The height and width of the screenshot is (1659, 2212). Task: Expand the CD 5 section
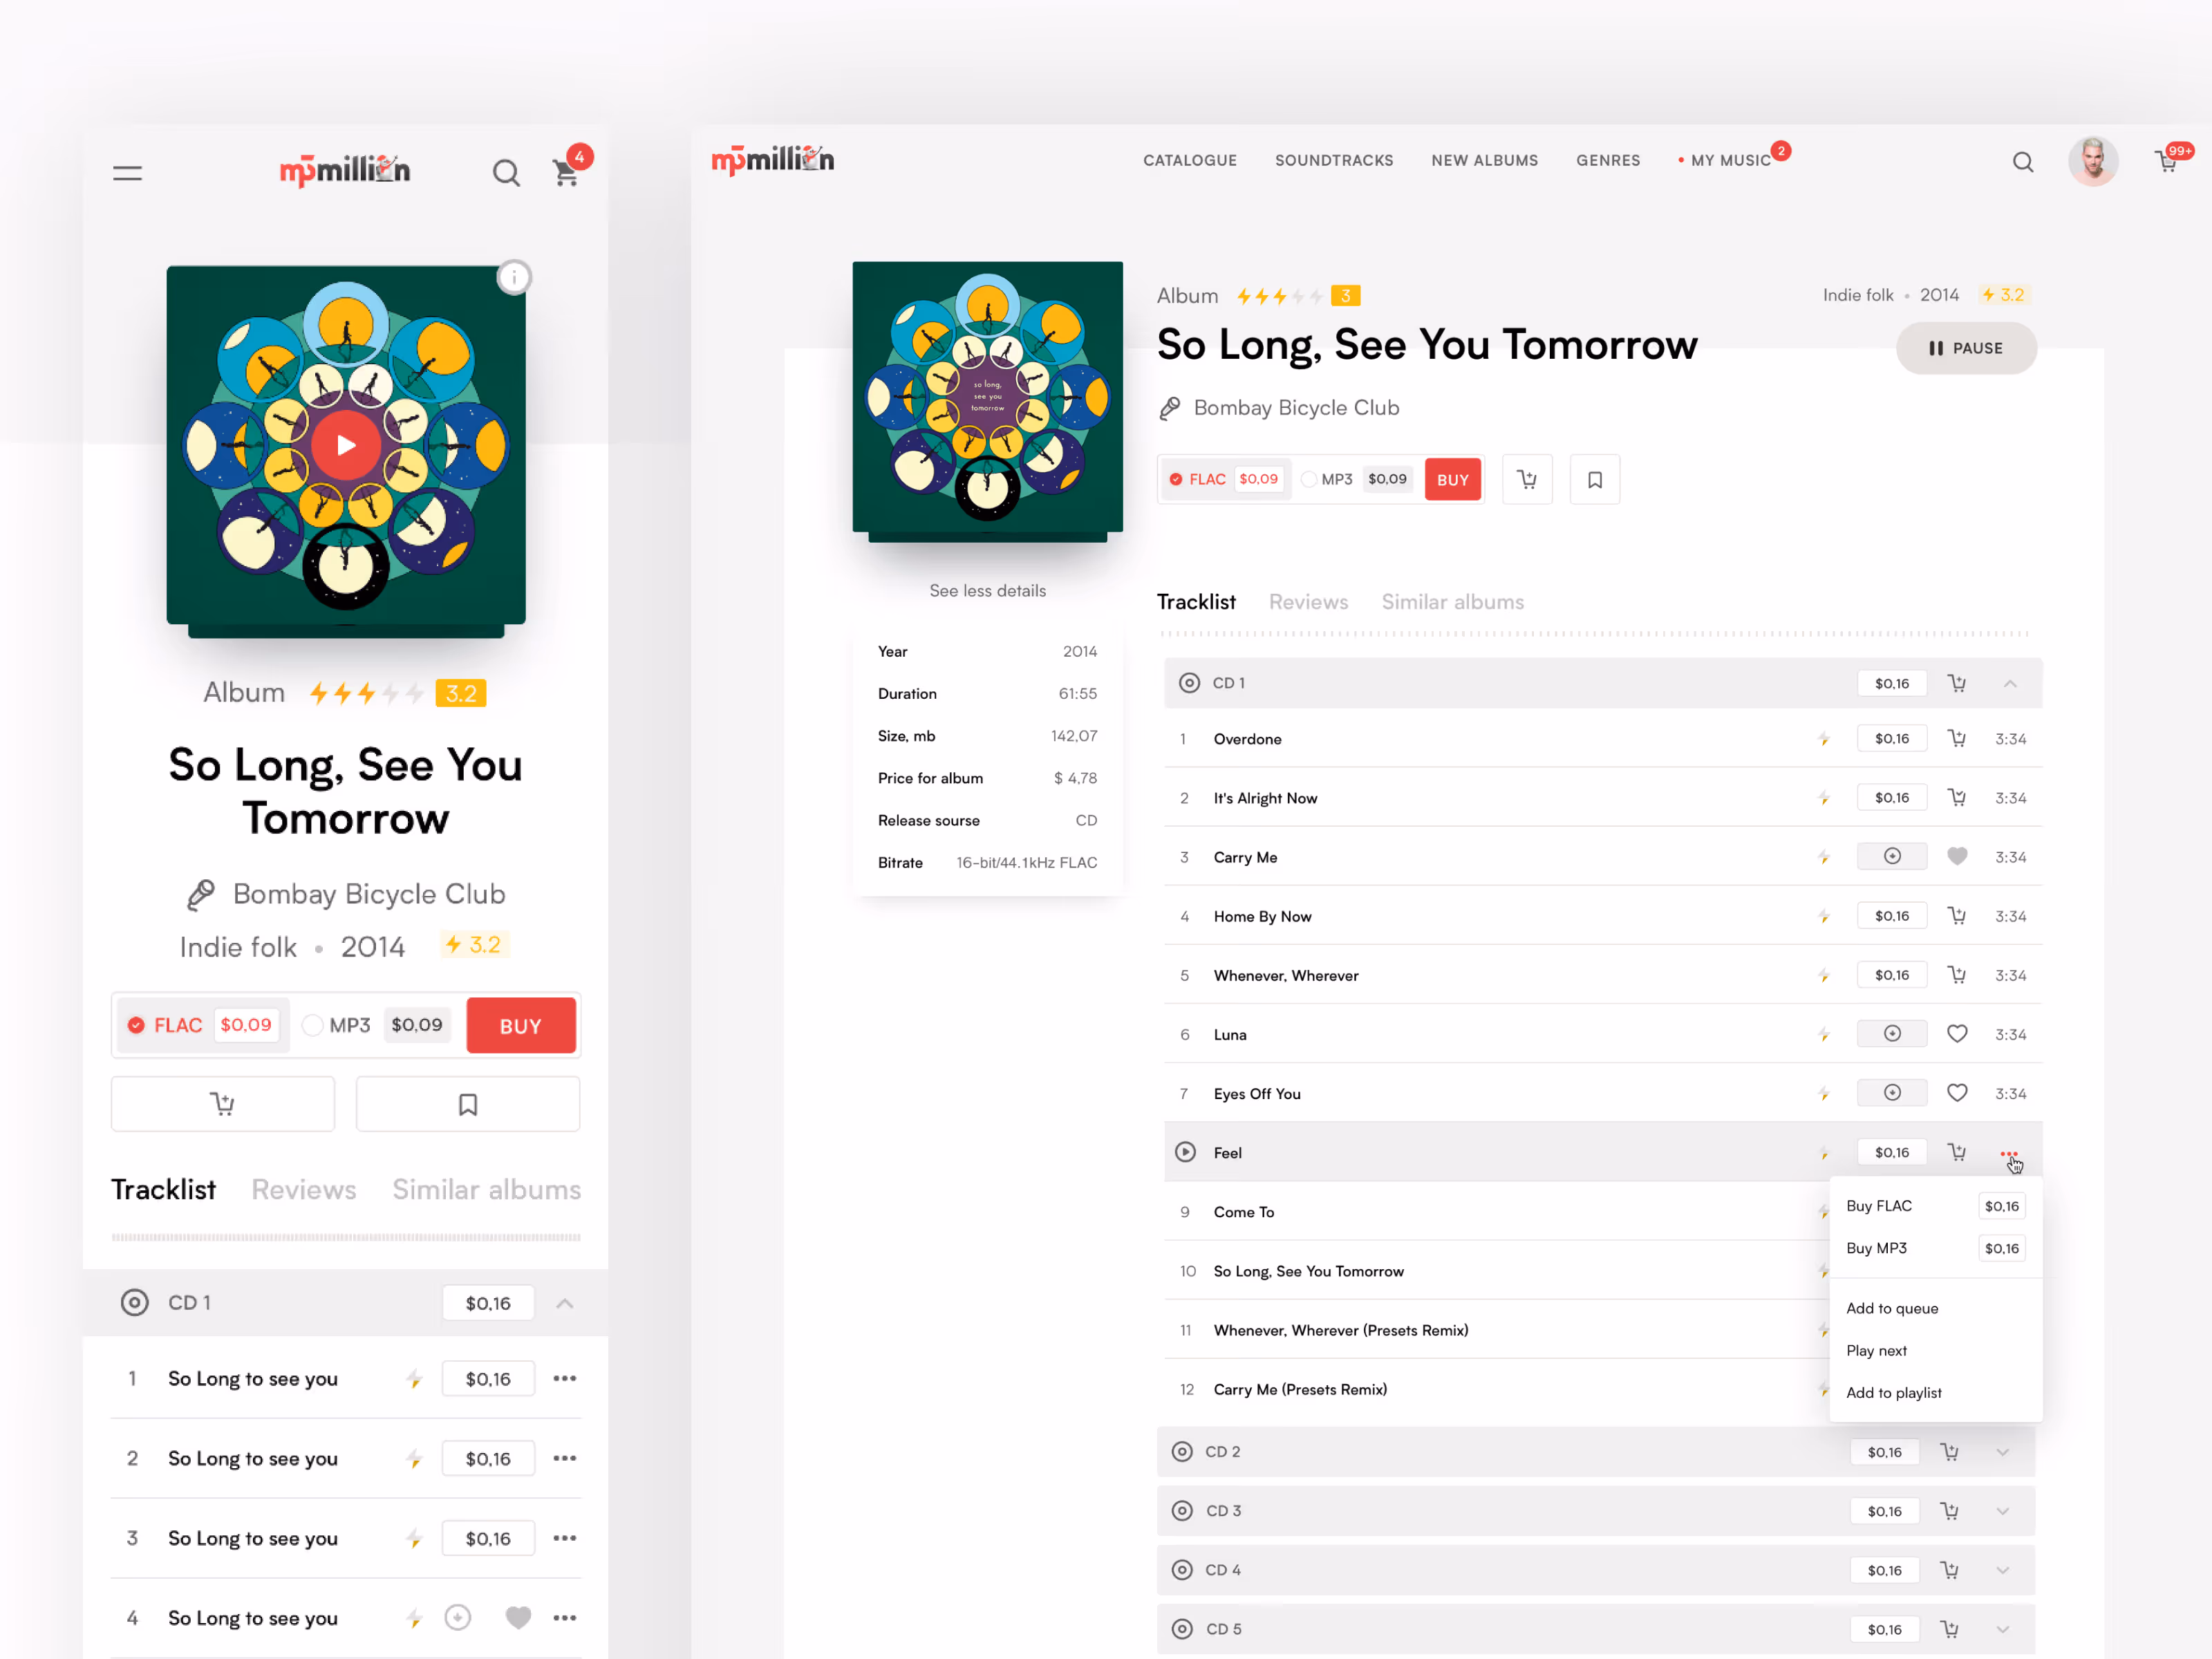point(2002,1629)
